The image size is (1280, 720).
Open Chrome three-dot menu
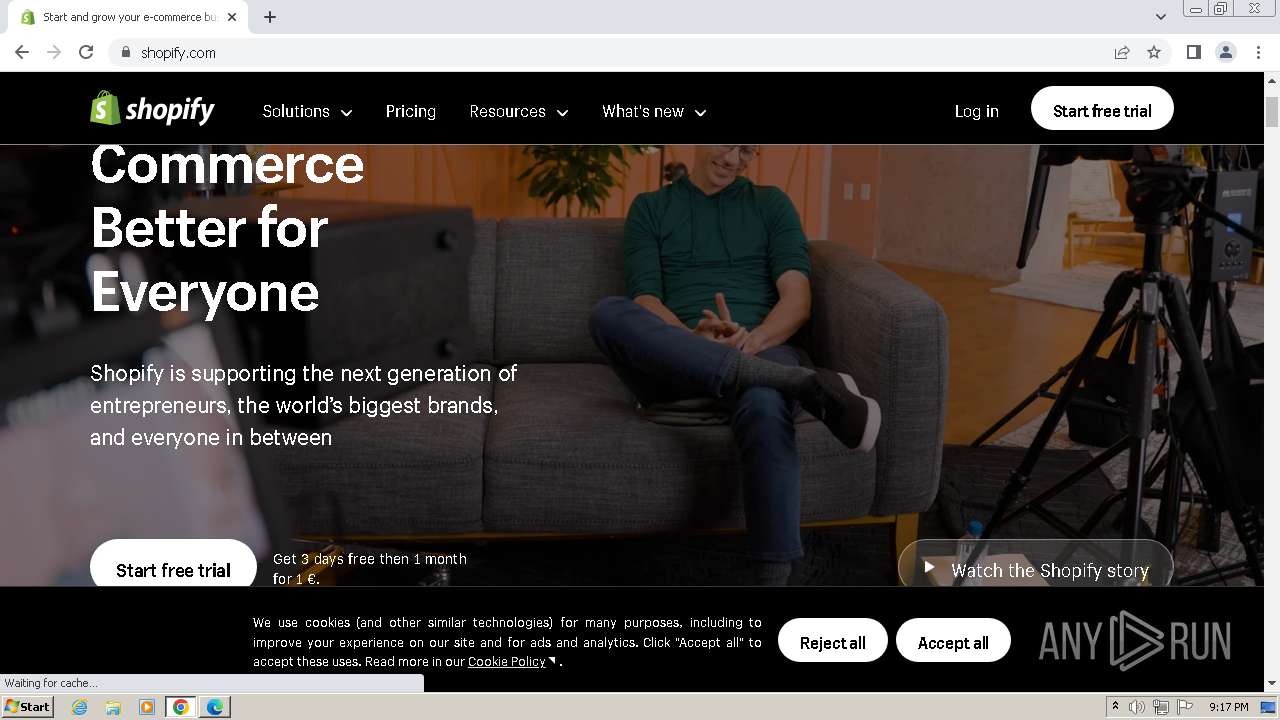[1258, 52]
